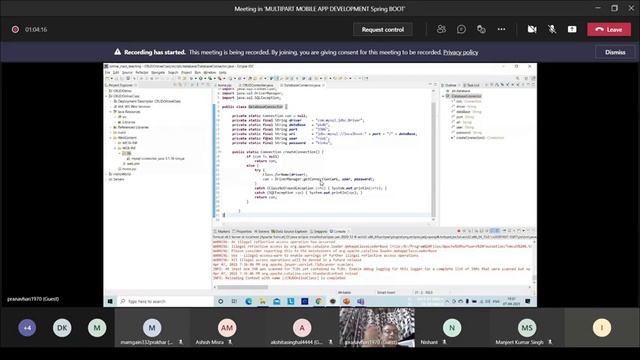Image resolution: width=640 pixels, height=360 pixels.
Task: Show the meeting participants list
Action: tap(441, 29)
